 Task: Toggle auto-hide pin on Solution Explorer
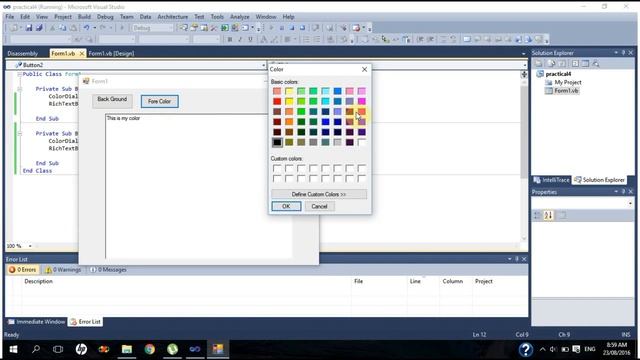623,53
